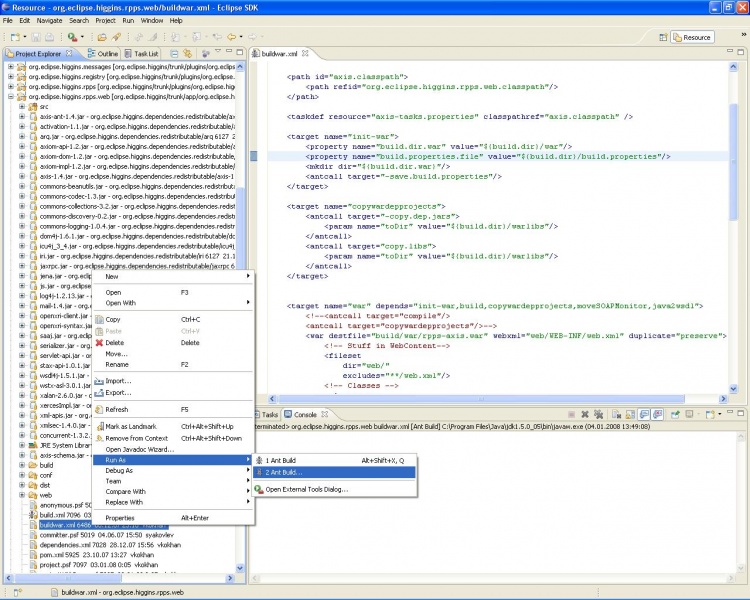Image resolution: width=750 pixels, height=600 pixels.
Task: Open the Project menu
Action: 105,21
